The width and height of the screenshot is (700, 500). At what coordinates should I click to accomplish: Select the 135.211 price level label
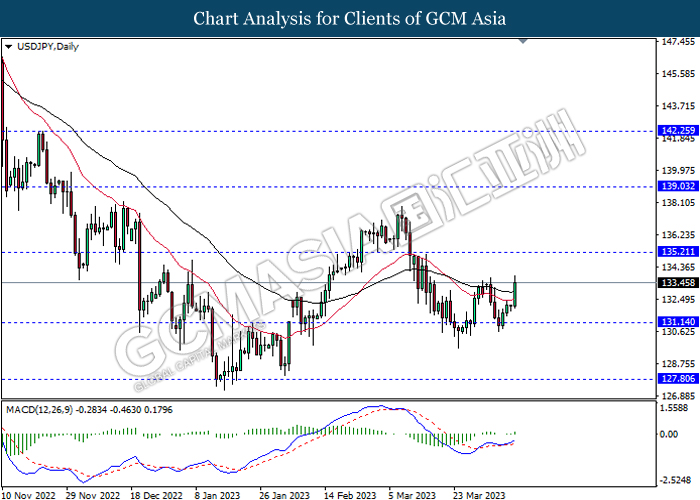678,252
